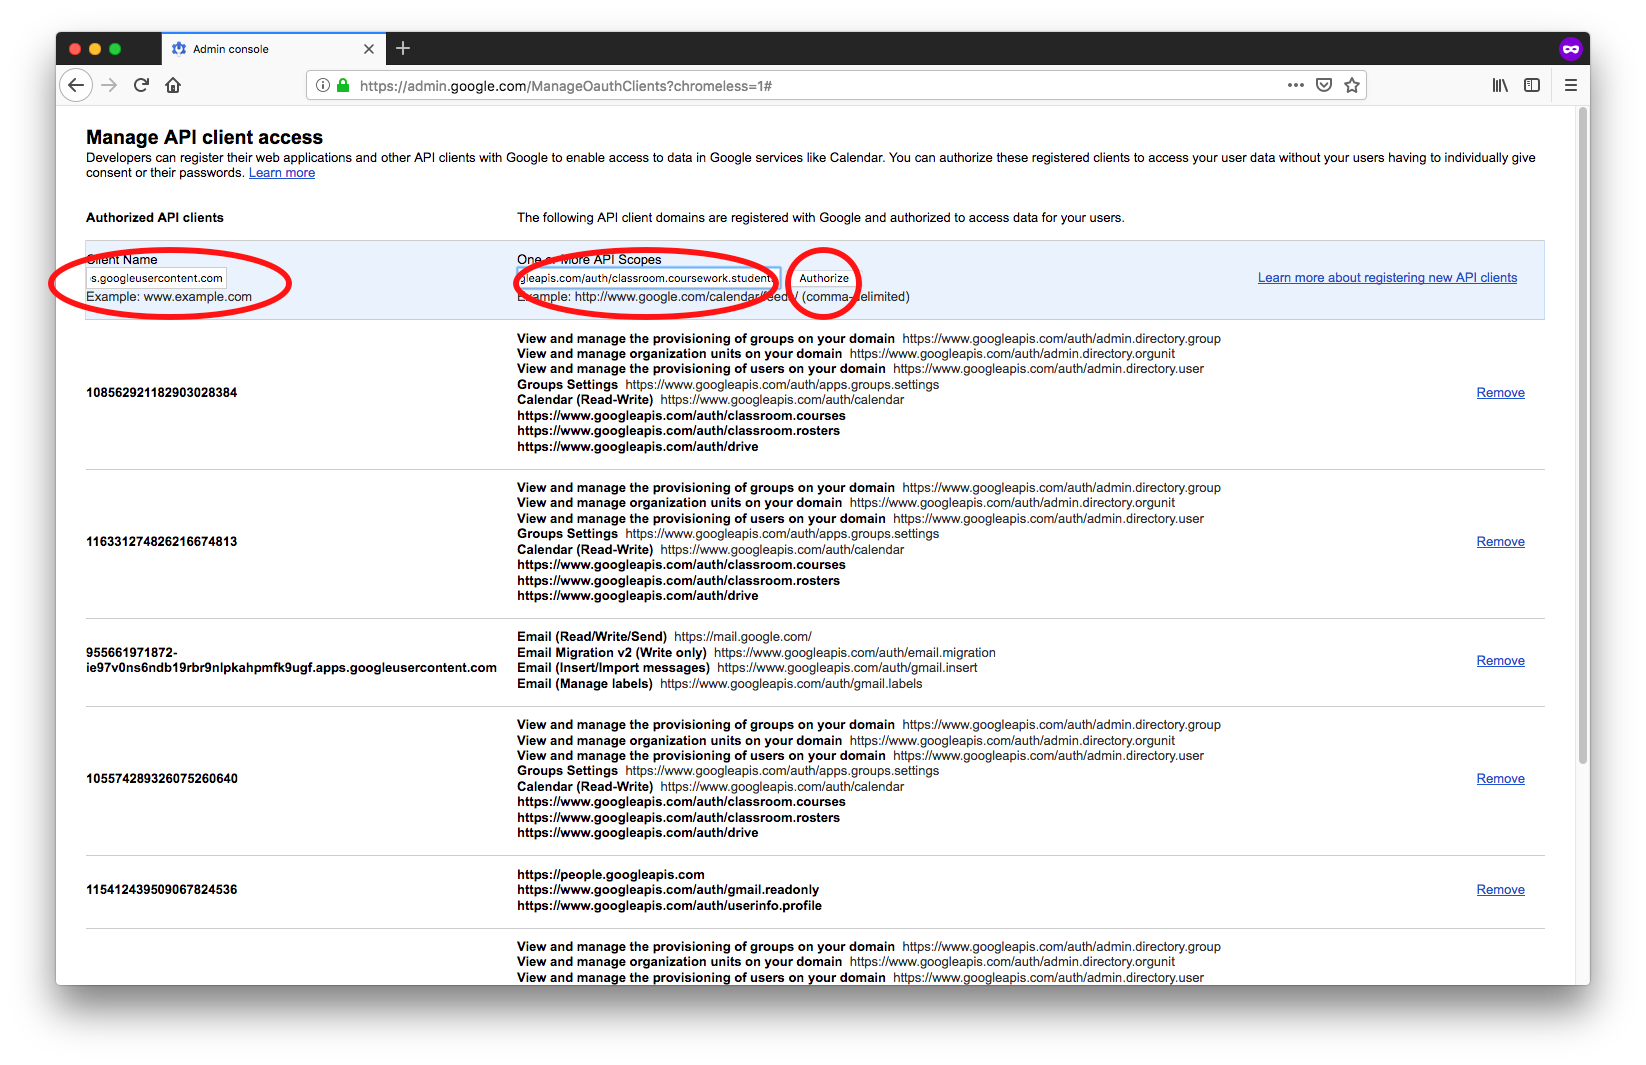Open the Firefox library icon

click(1499, 85)
